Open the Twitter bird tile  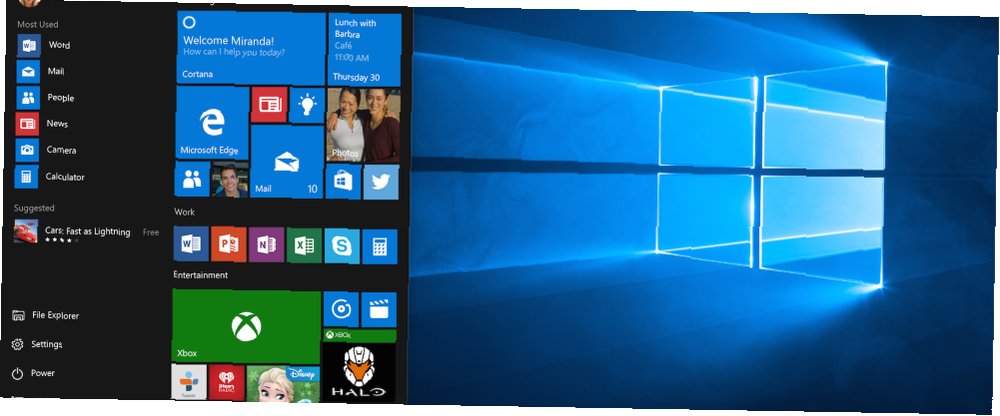click(381, 182)
